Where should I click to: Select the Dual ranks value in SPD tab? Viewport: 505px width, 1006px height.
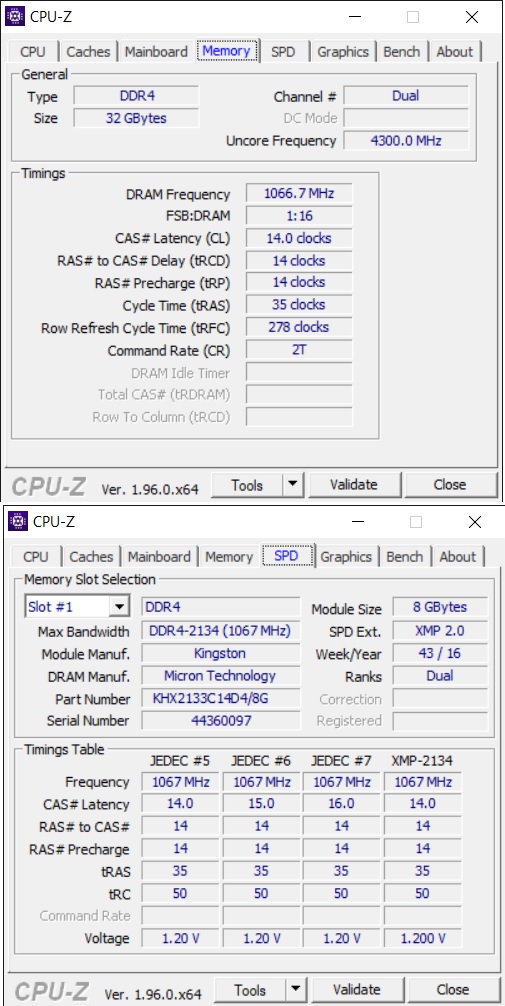pyautogui.click(x=440, y=676)
